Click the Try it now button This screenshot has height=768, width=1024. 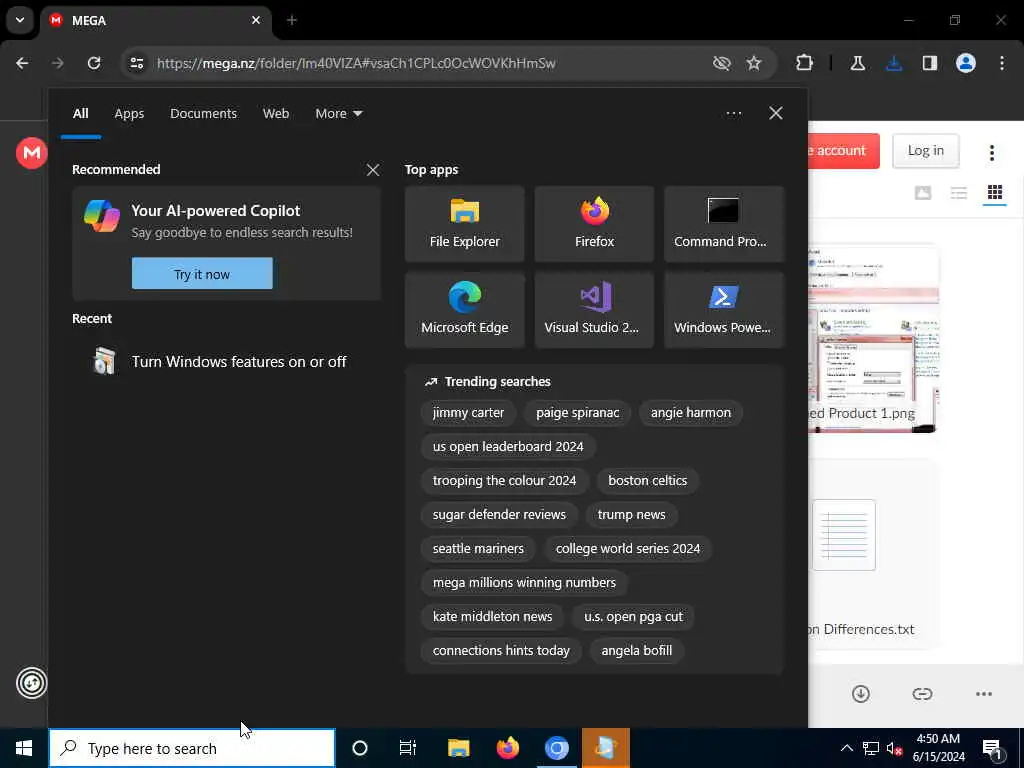(x=202, y=274)
